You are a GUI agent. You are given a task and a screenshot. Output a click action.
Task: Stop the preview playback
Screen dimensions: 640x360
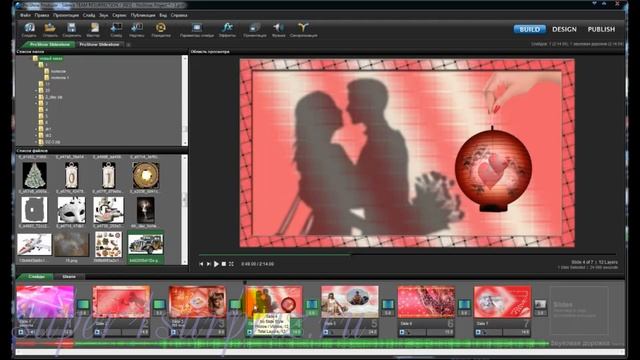point(224,264)
